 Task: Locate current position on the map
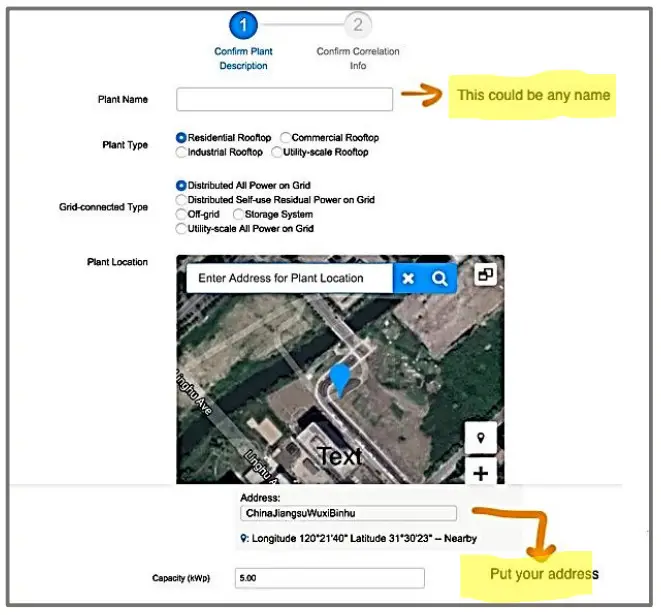pos(481,438)
